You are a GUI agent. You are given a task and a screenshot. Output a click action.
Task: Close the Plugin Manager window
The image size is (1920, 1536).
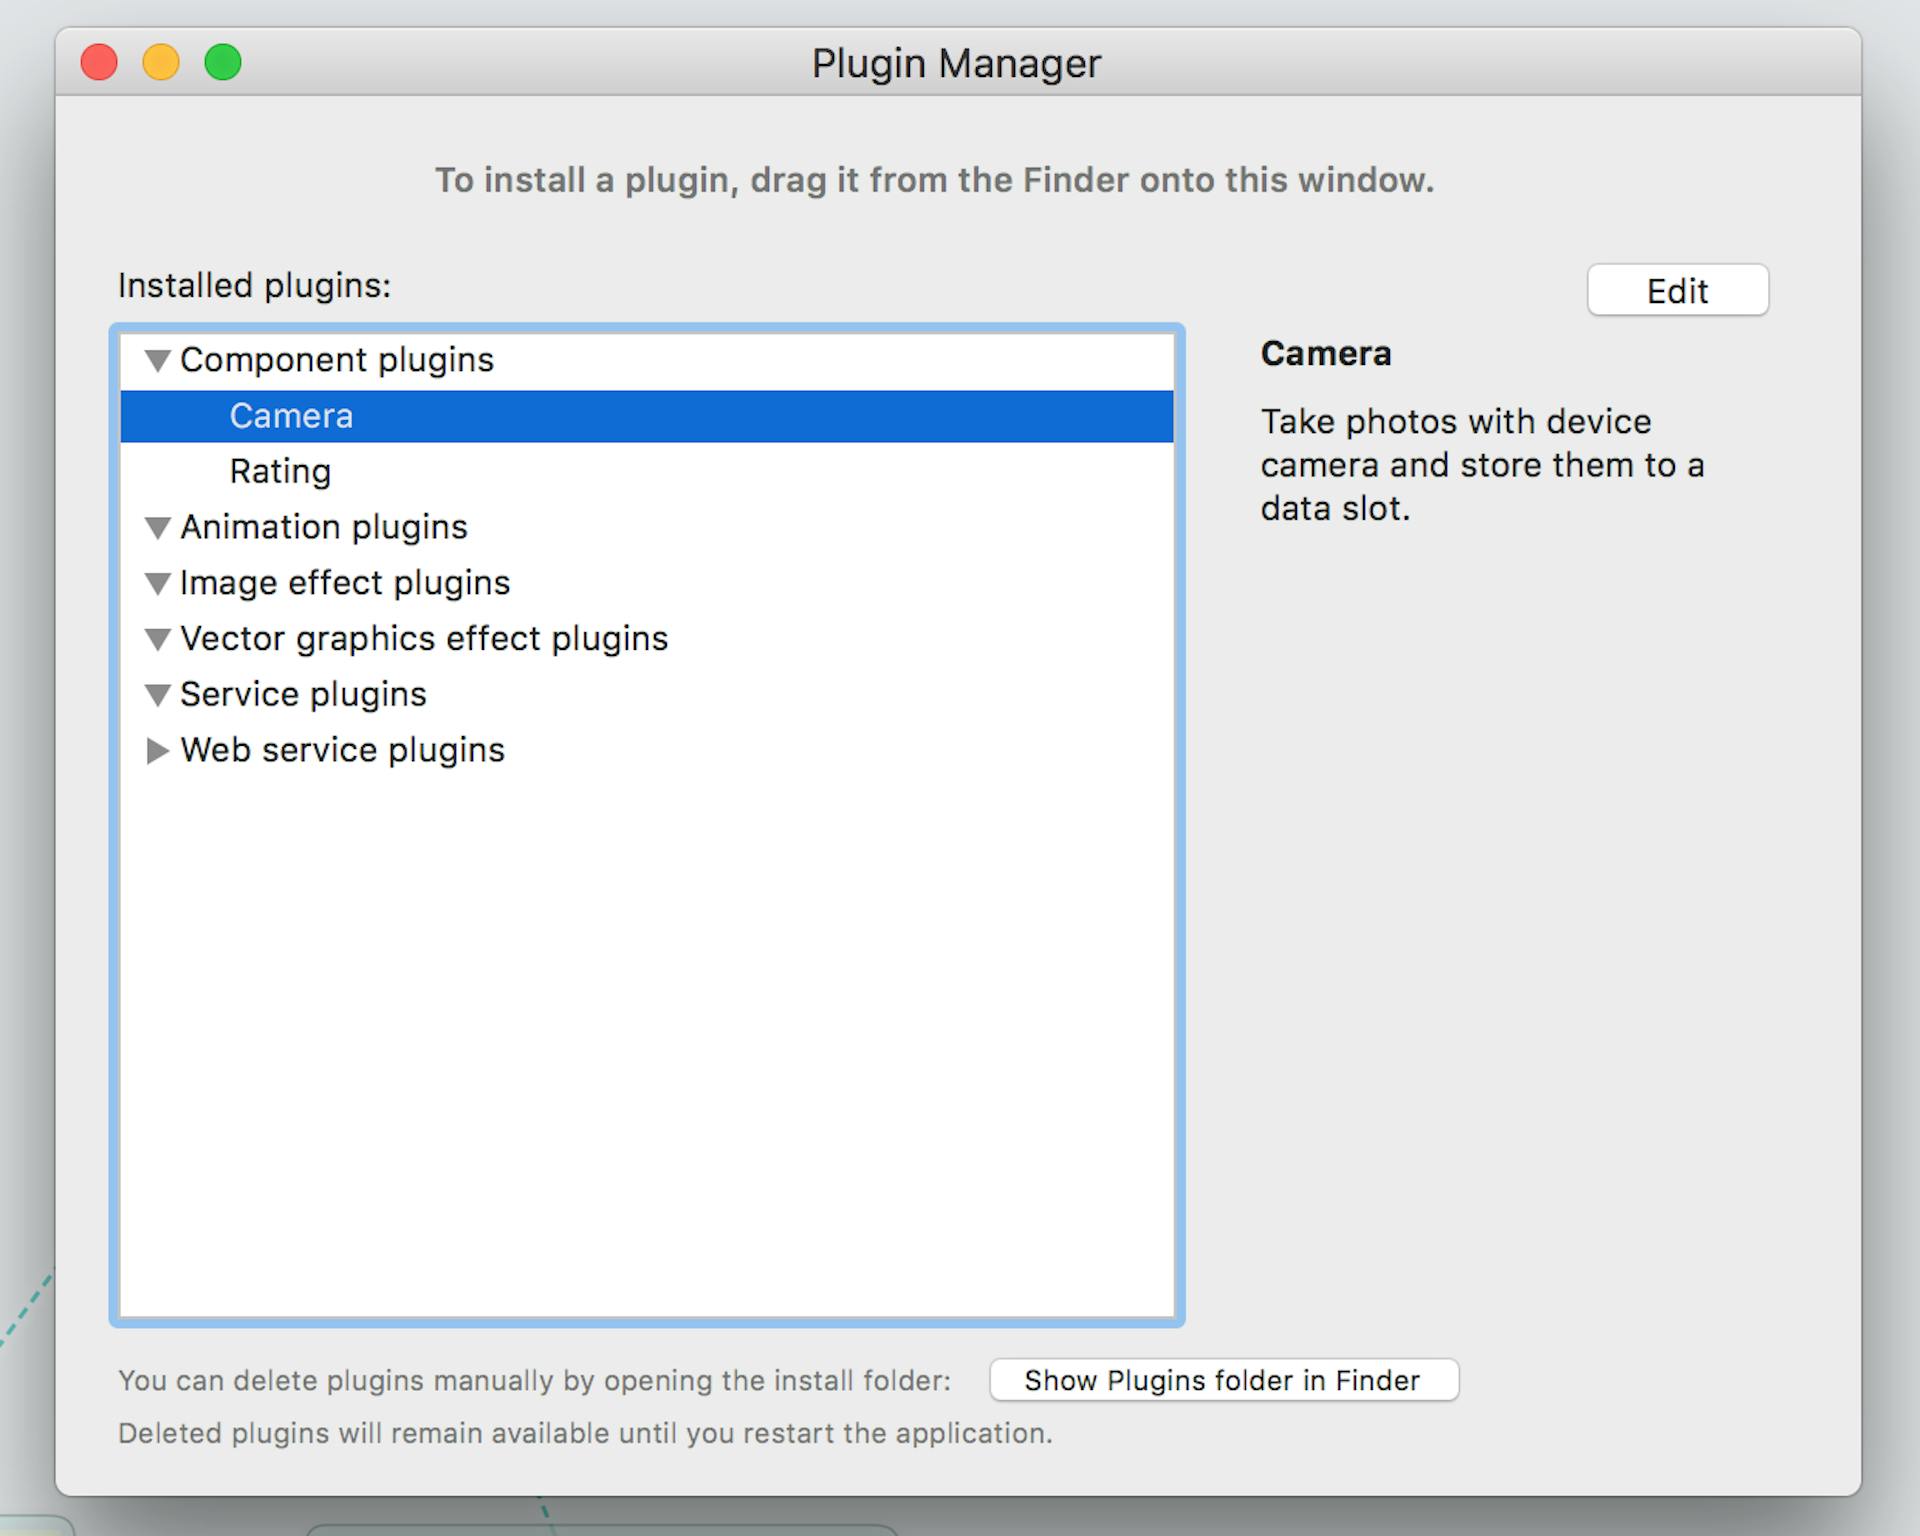[x=97, y=62]
